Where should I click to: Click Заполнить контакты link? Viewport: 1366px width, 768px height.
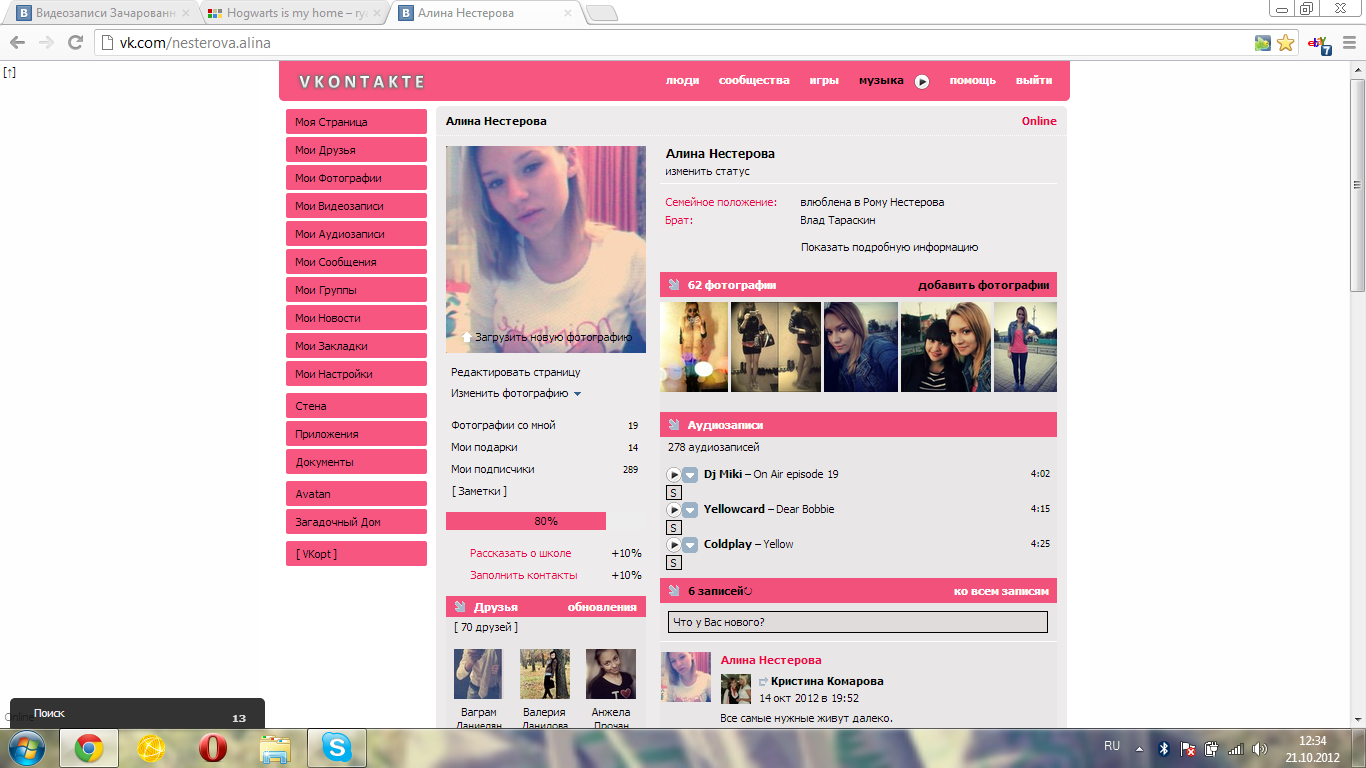(x=524, y=575)
